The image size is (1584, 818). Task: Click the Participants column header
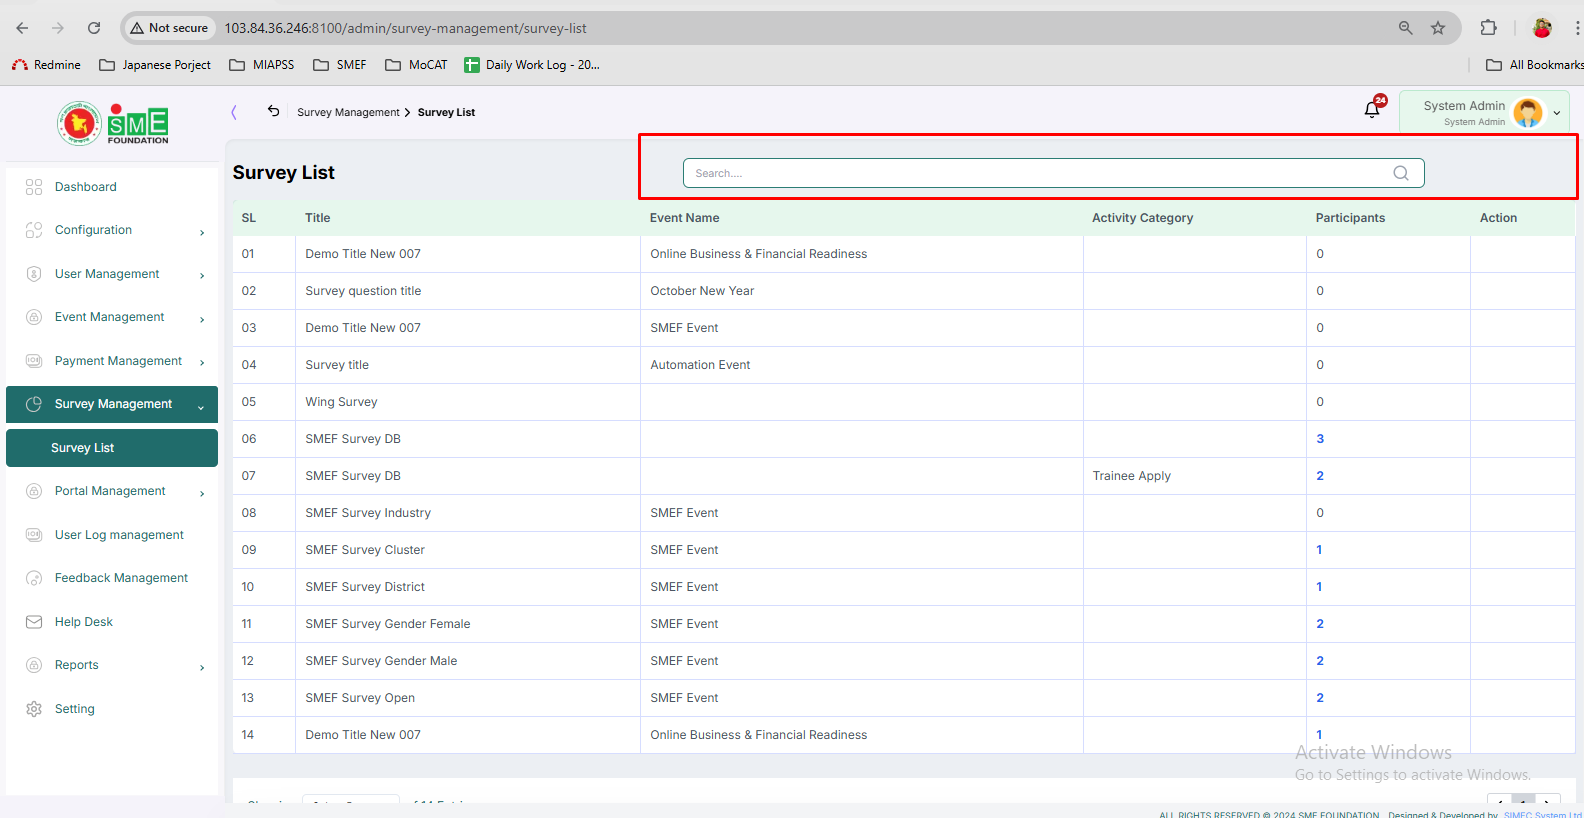(1350, 218)
